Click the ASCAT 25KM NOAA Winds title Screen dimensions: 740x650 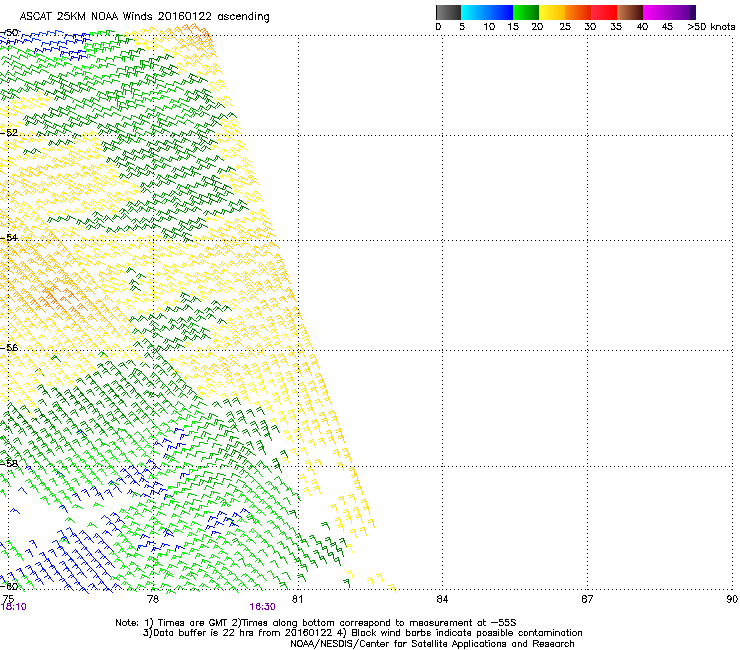coord(144,17)
